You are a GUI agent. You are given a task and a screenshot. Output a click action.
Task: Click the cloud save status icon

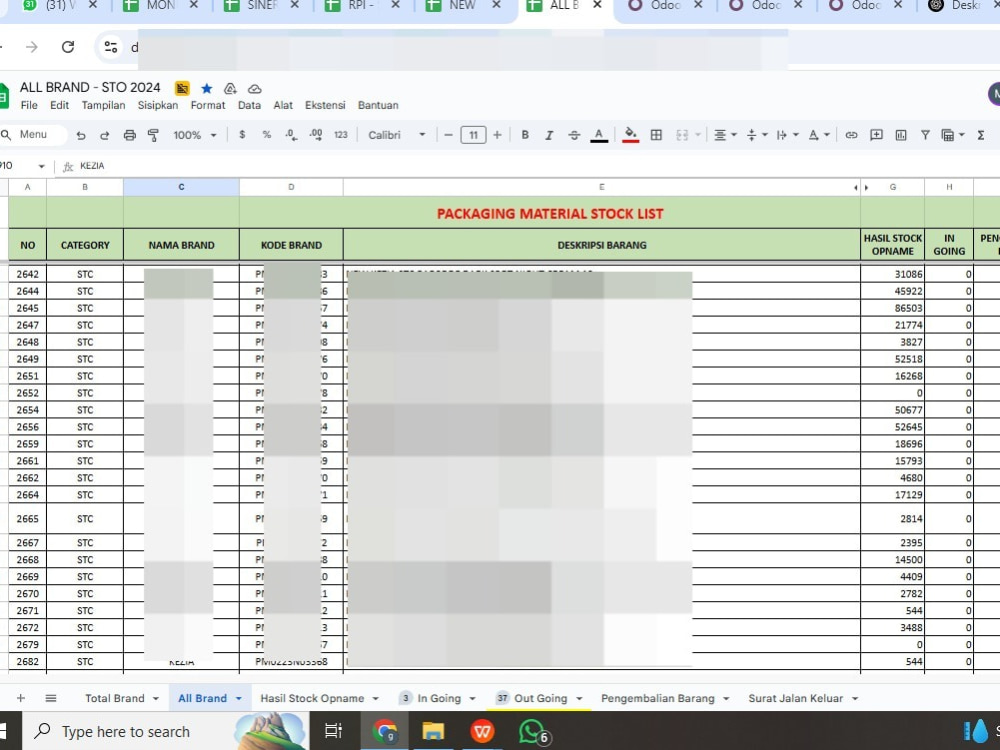(x=254, y=89)
